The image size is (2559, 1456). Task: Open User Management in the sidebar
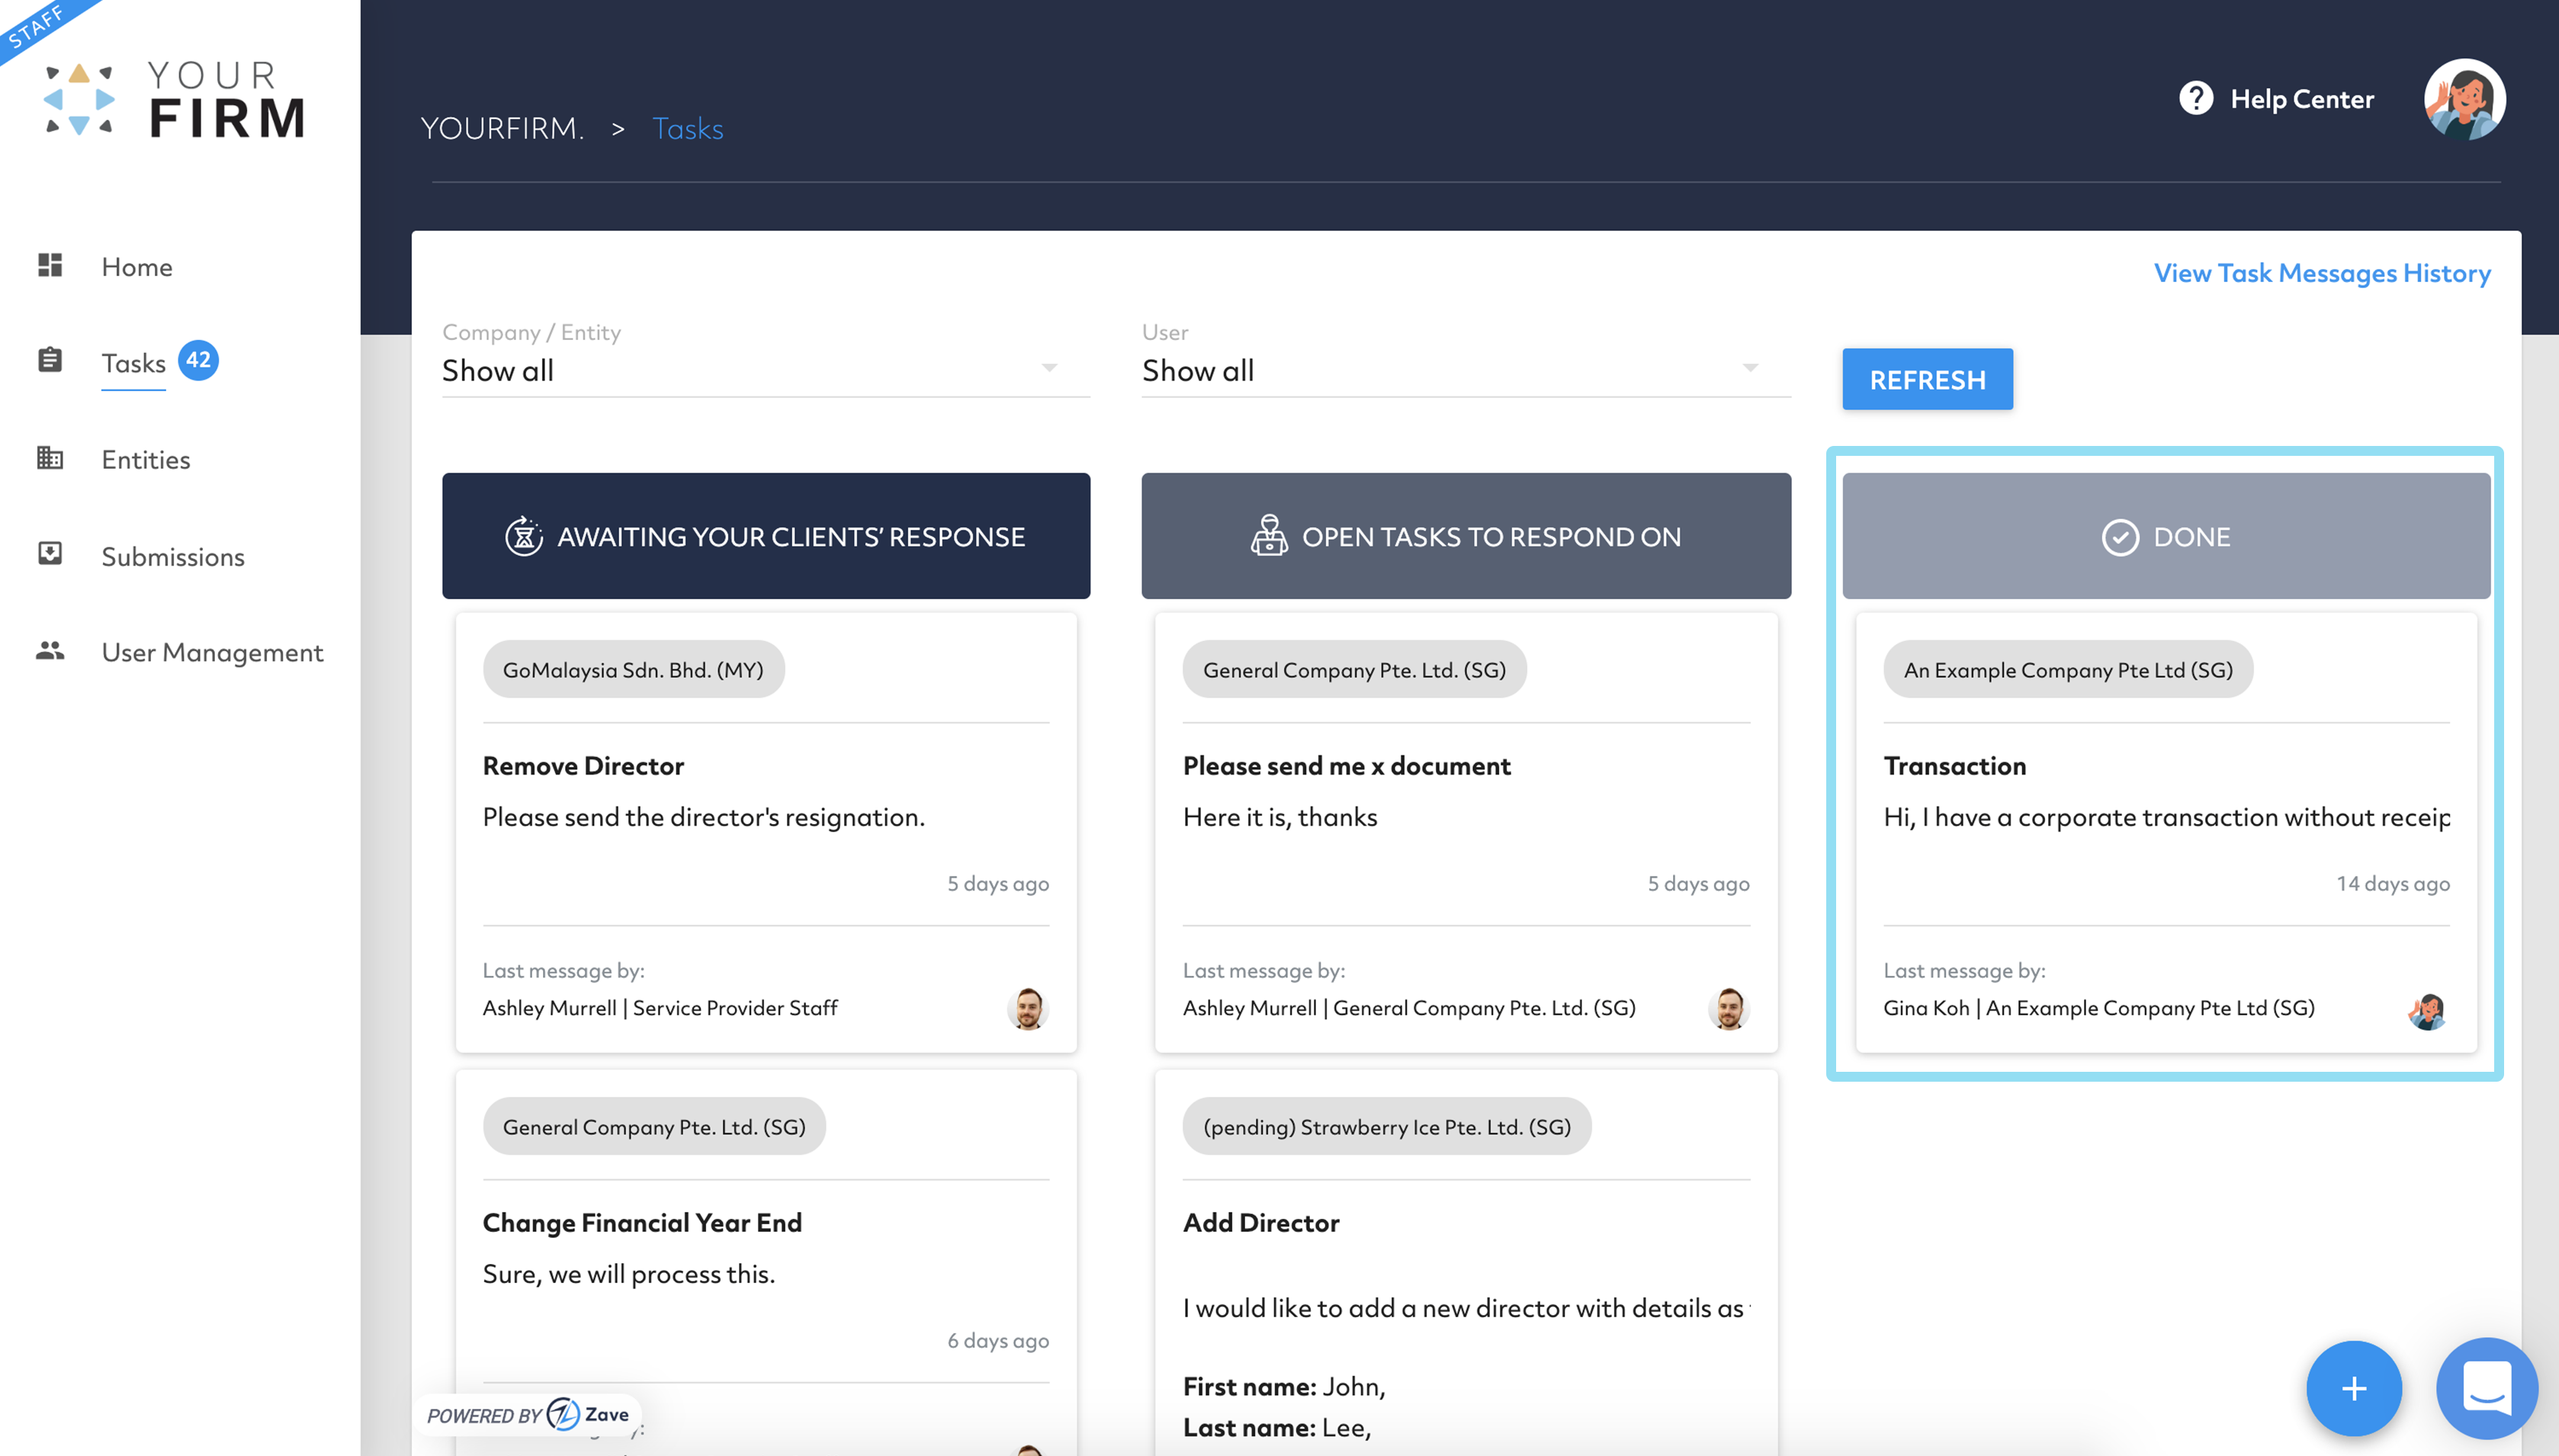[212, 652]
